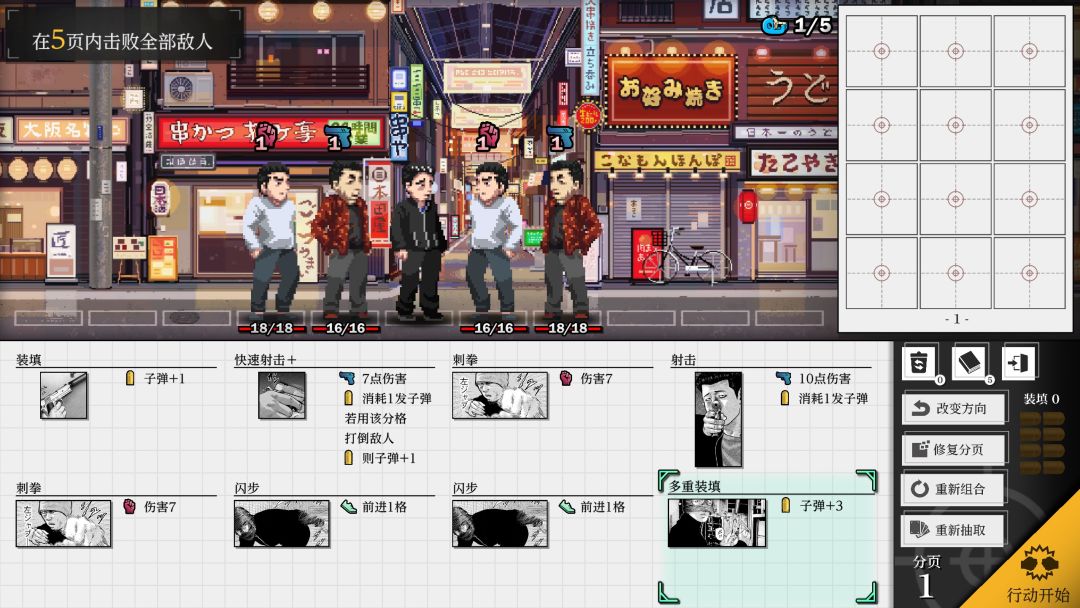This screenshot has height=608, width=1080.
Task: Click the 修复分页 button
Action: tap(953, 450)
